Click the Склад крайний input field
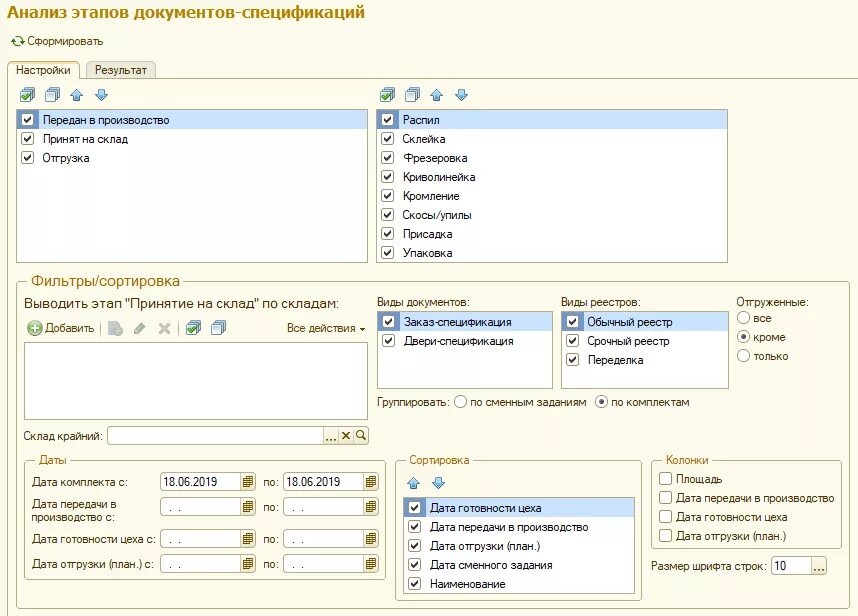 coord(216,435)
